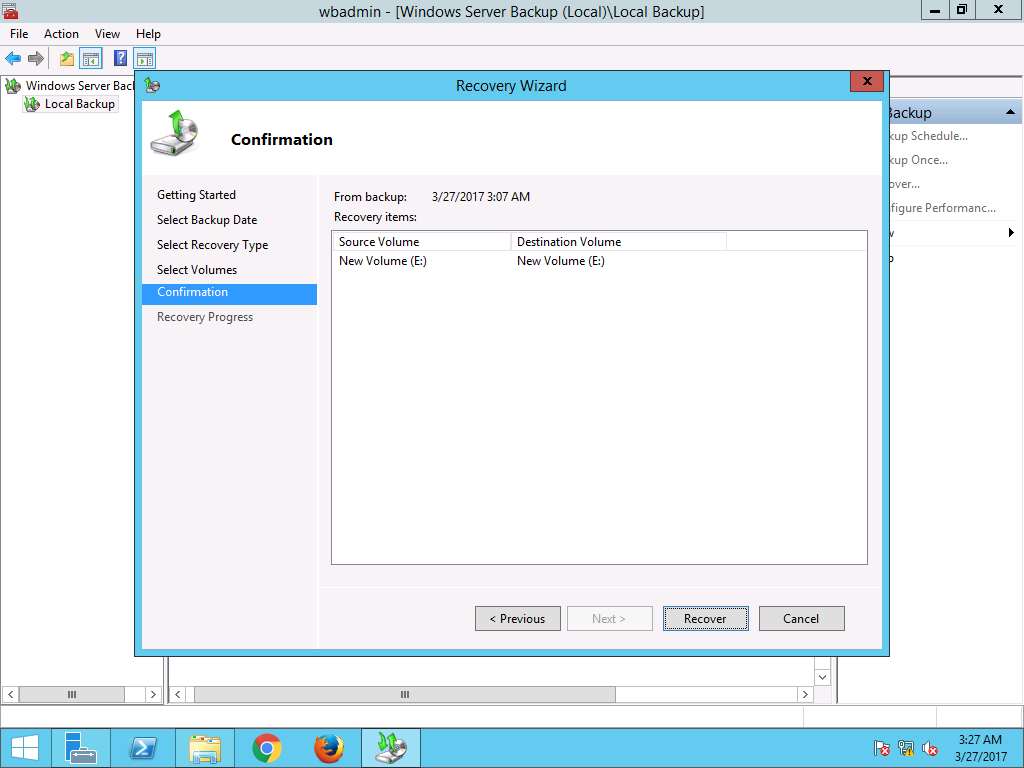Click the Source Volume column header
Screen dimensions: 1024x768
tap(421, 242)
